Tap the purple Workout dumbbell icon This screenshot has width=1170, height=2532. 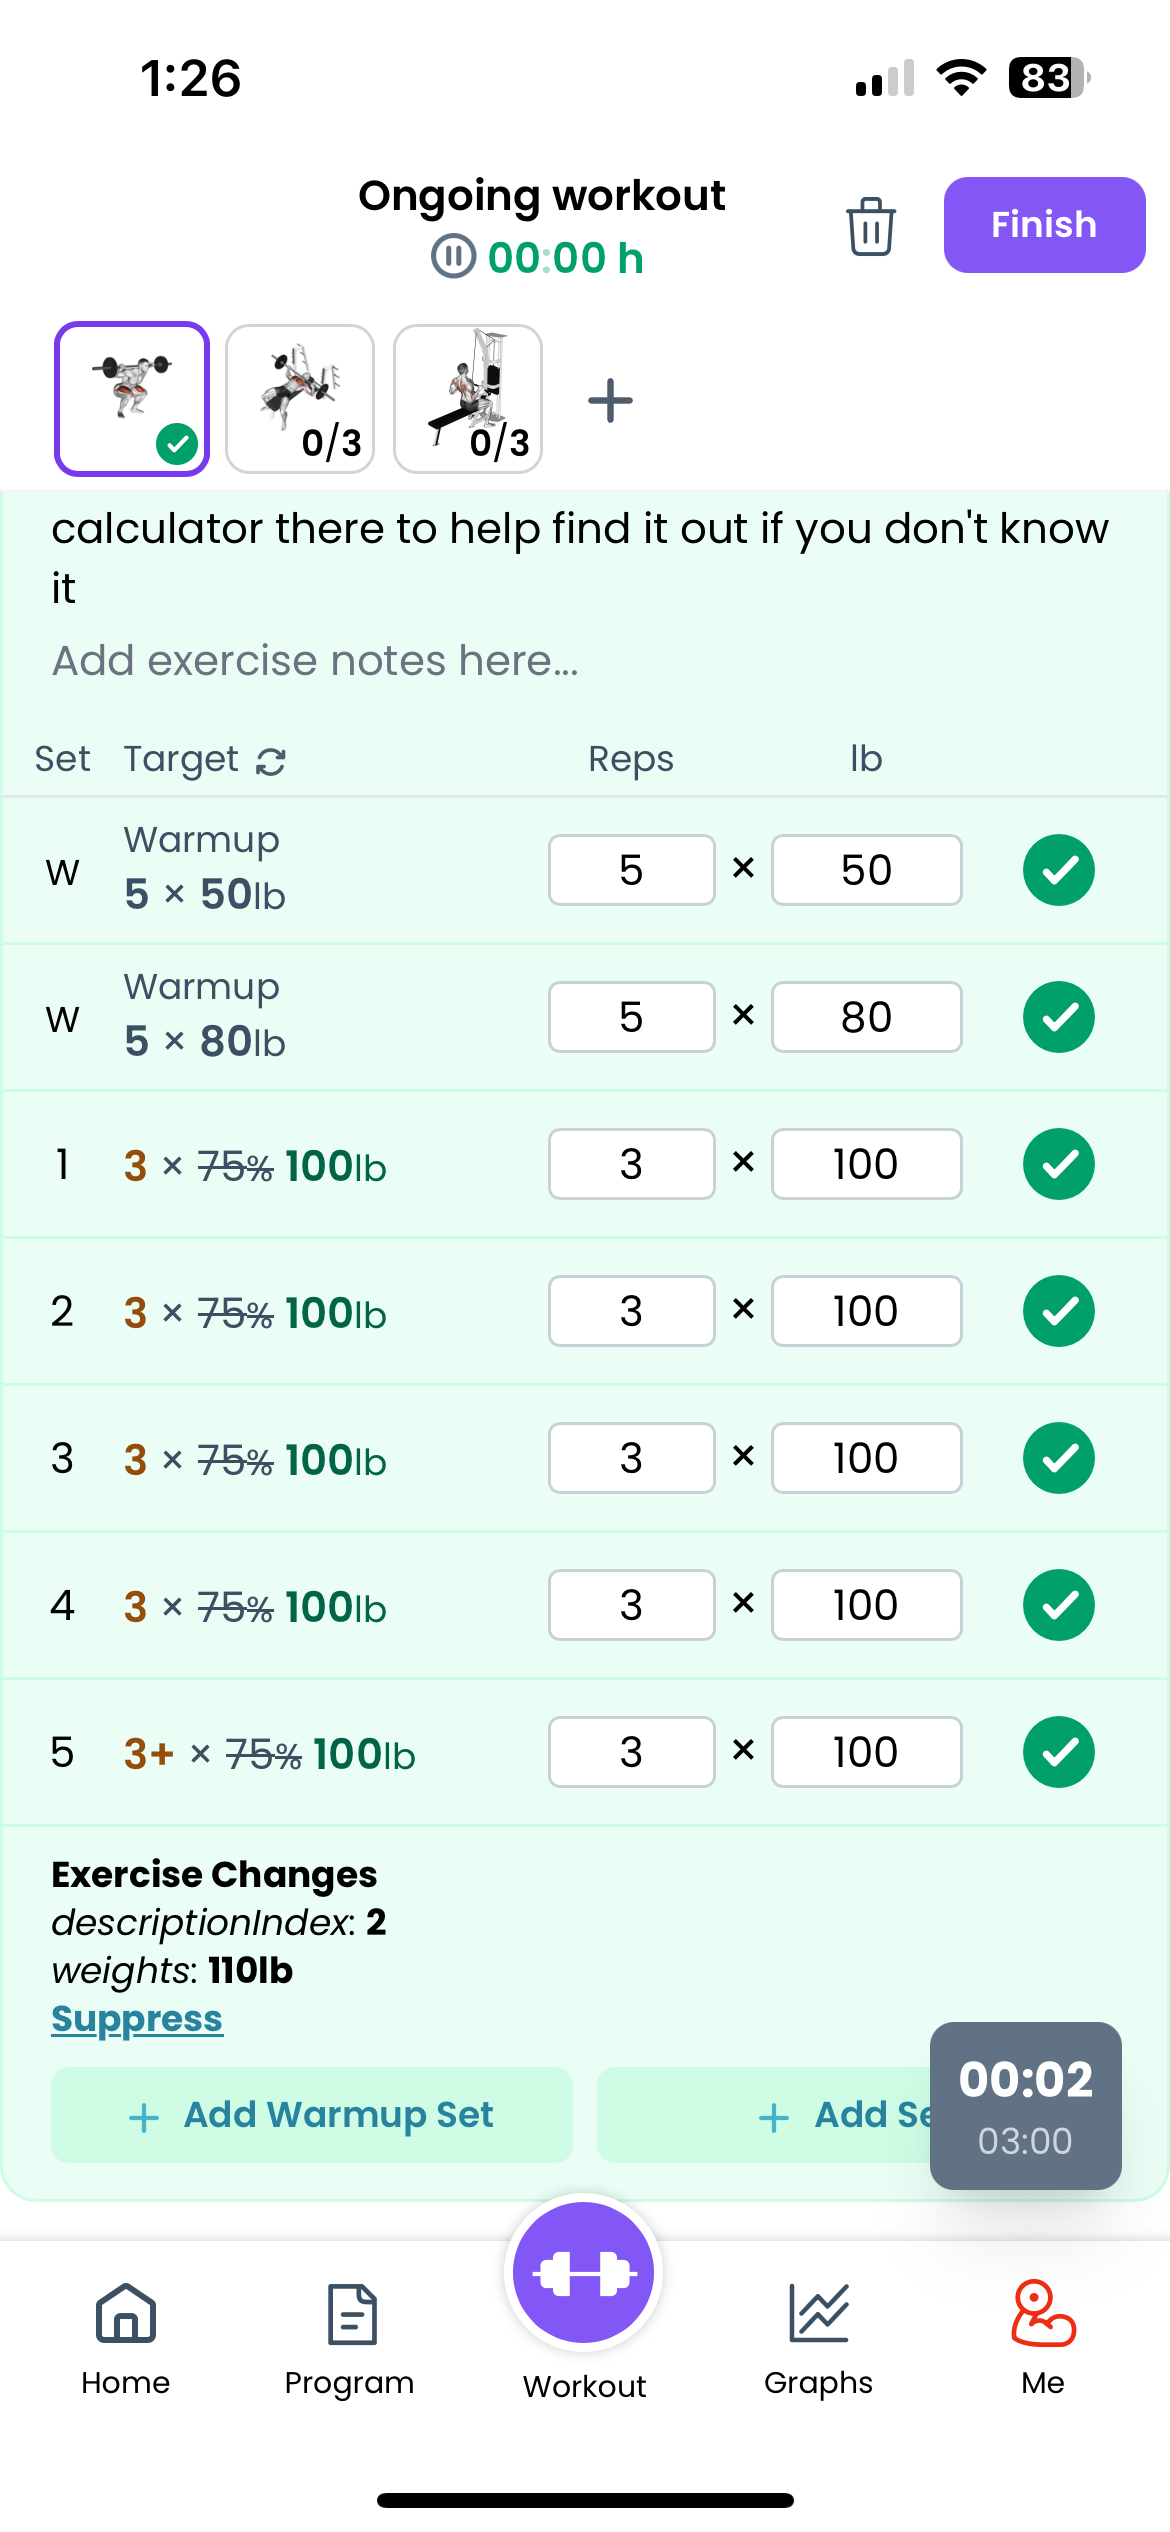tap(584, 2273)
